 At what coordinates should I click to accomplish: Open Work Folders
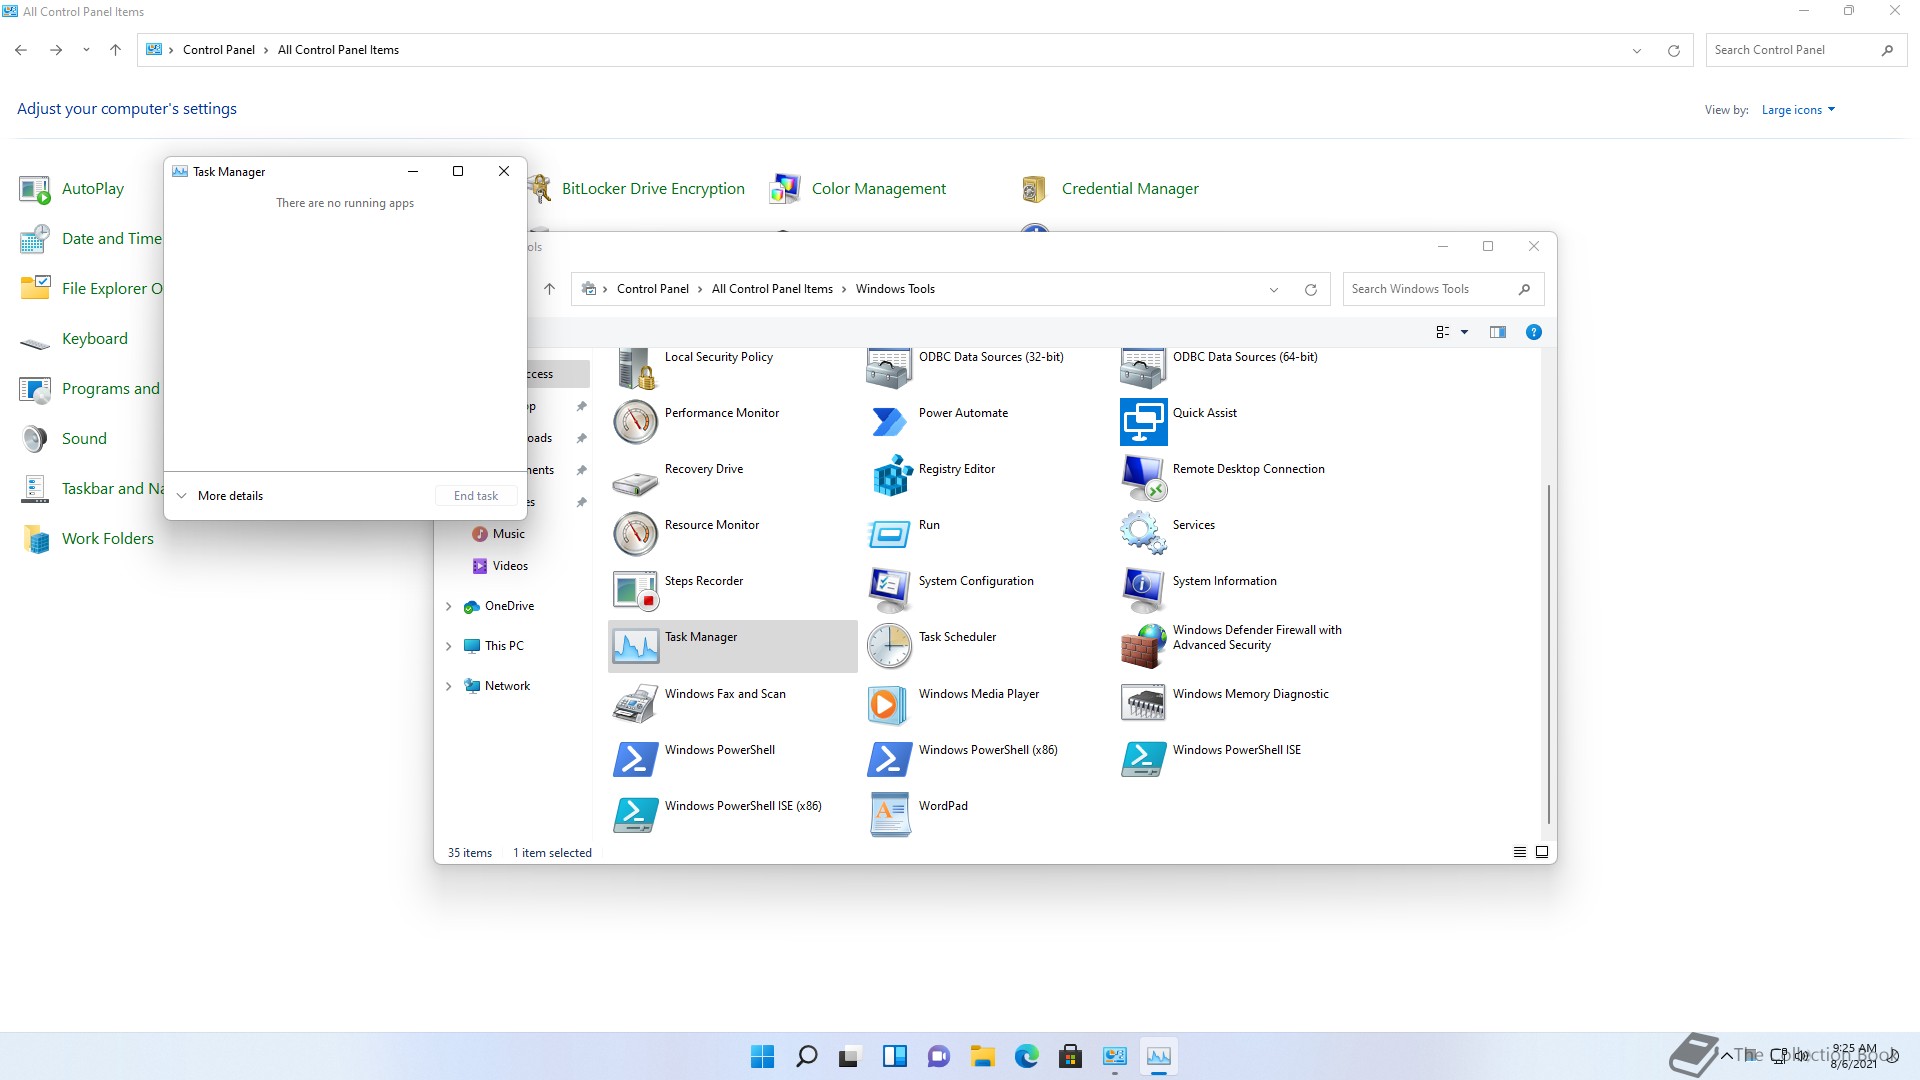(87, 539)
